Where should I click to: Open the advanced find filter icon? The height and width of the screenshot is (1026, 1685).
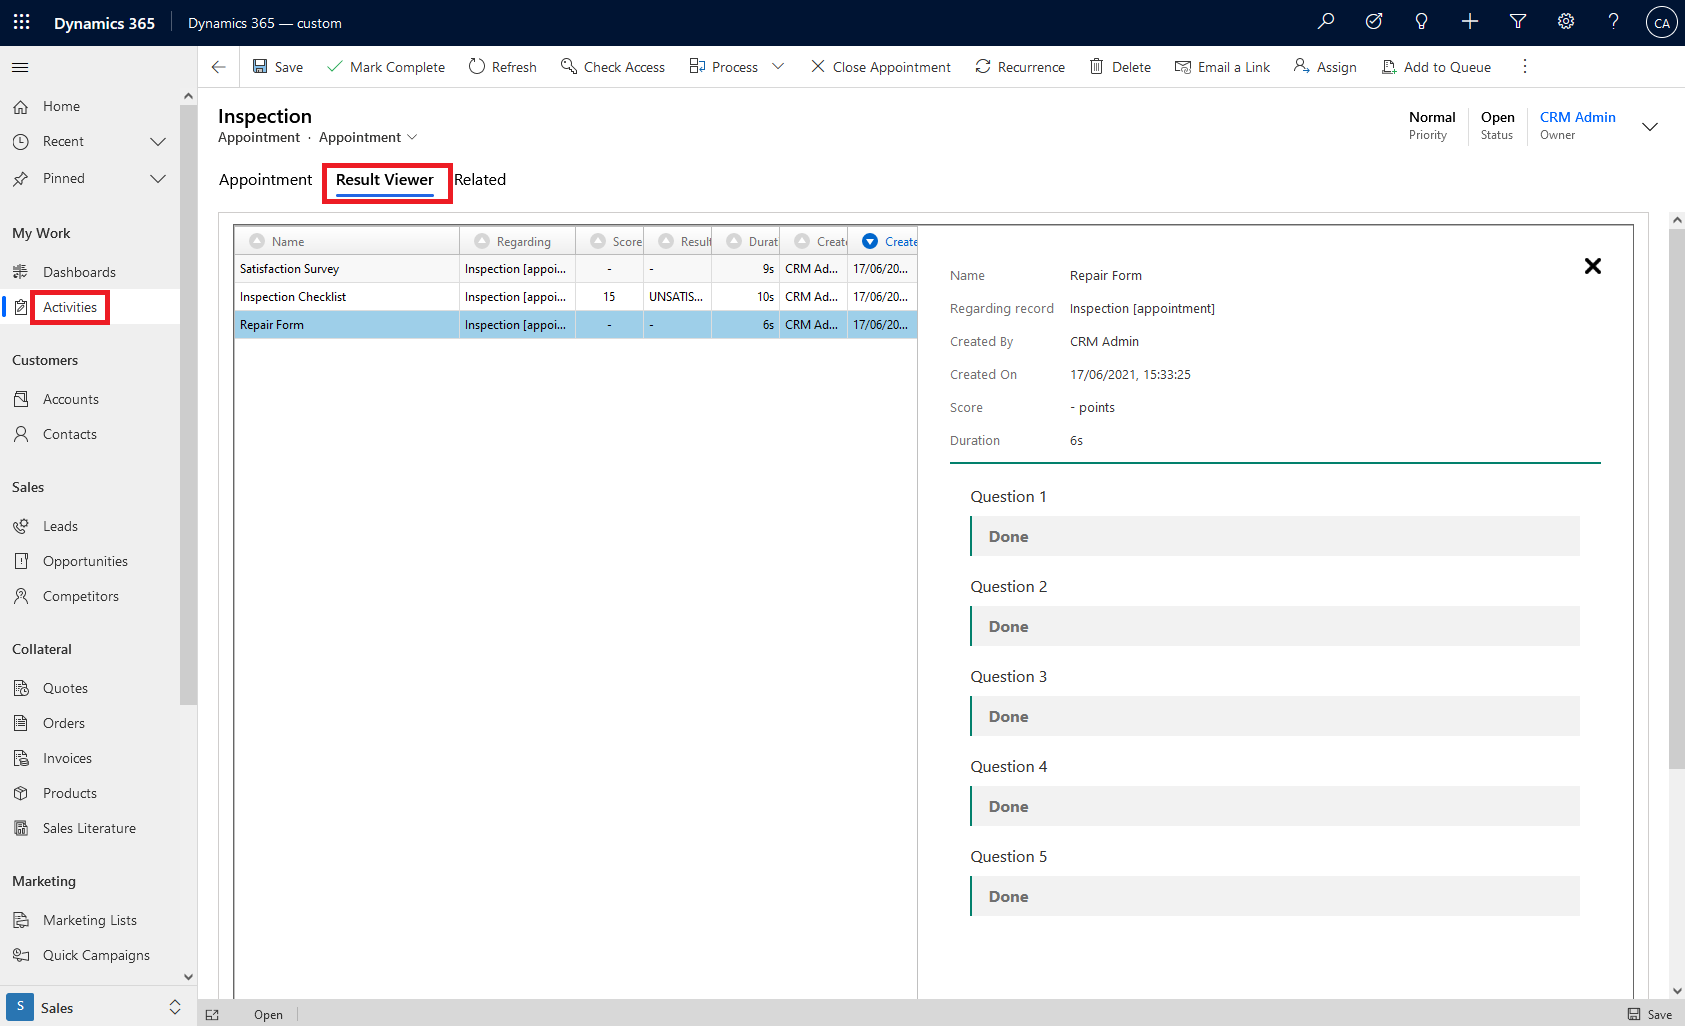(1518, 22)
